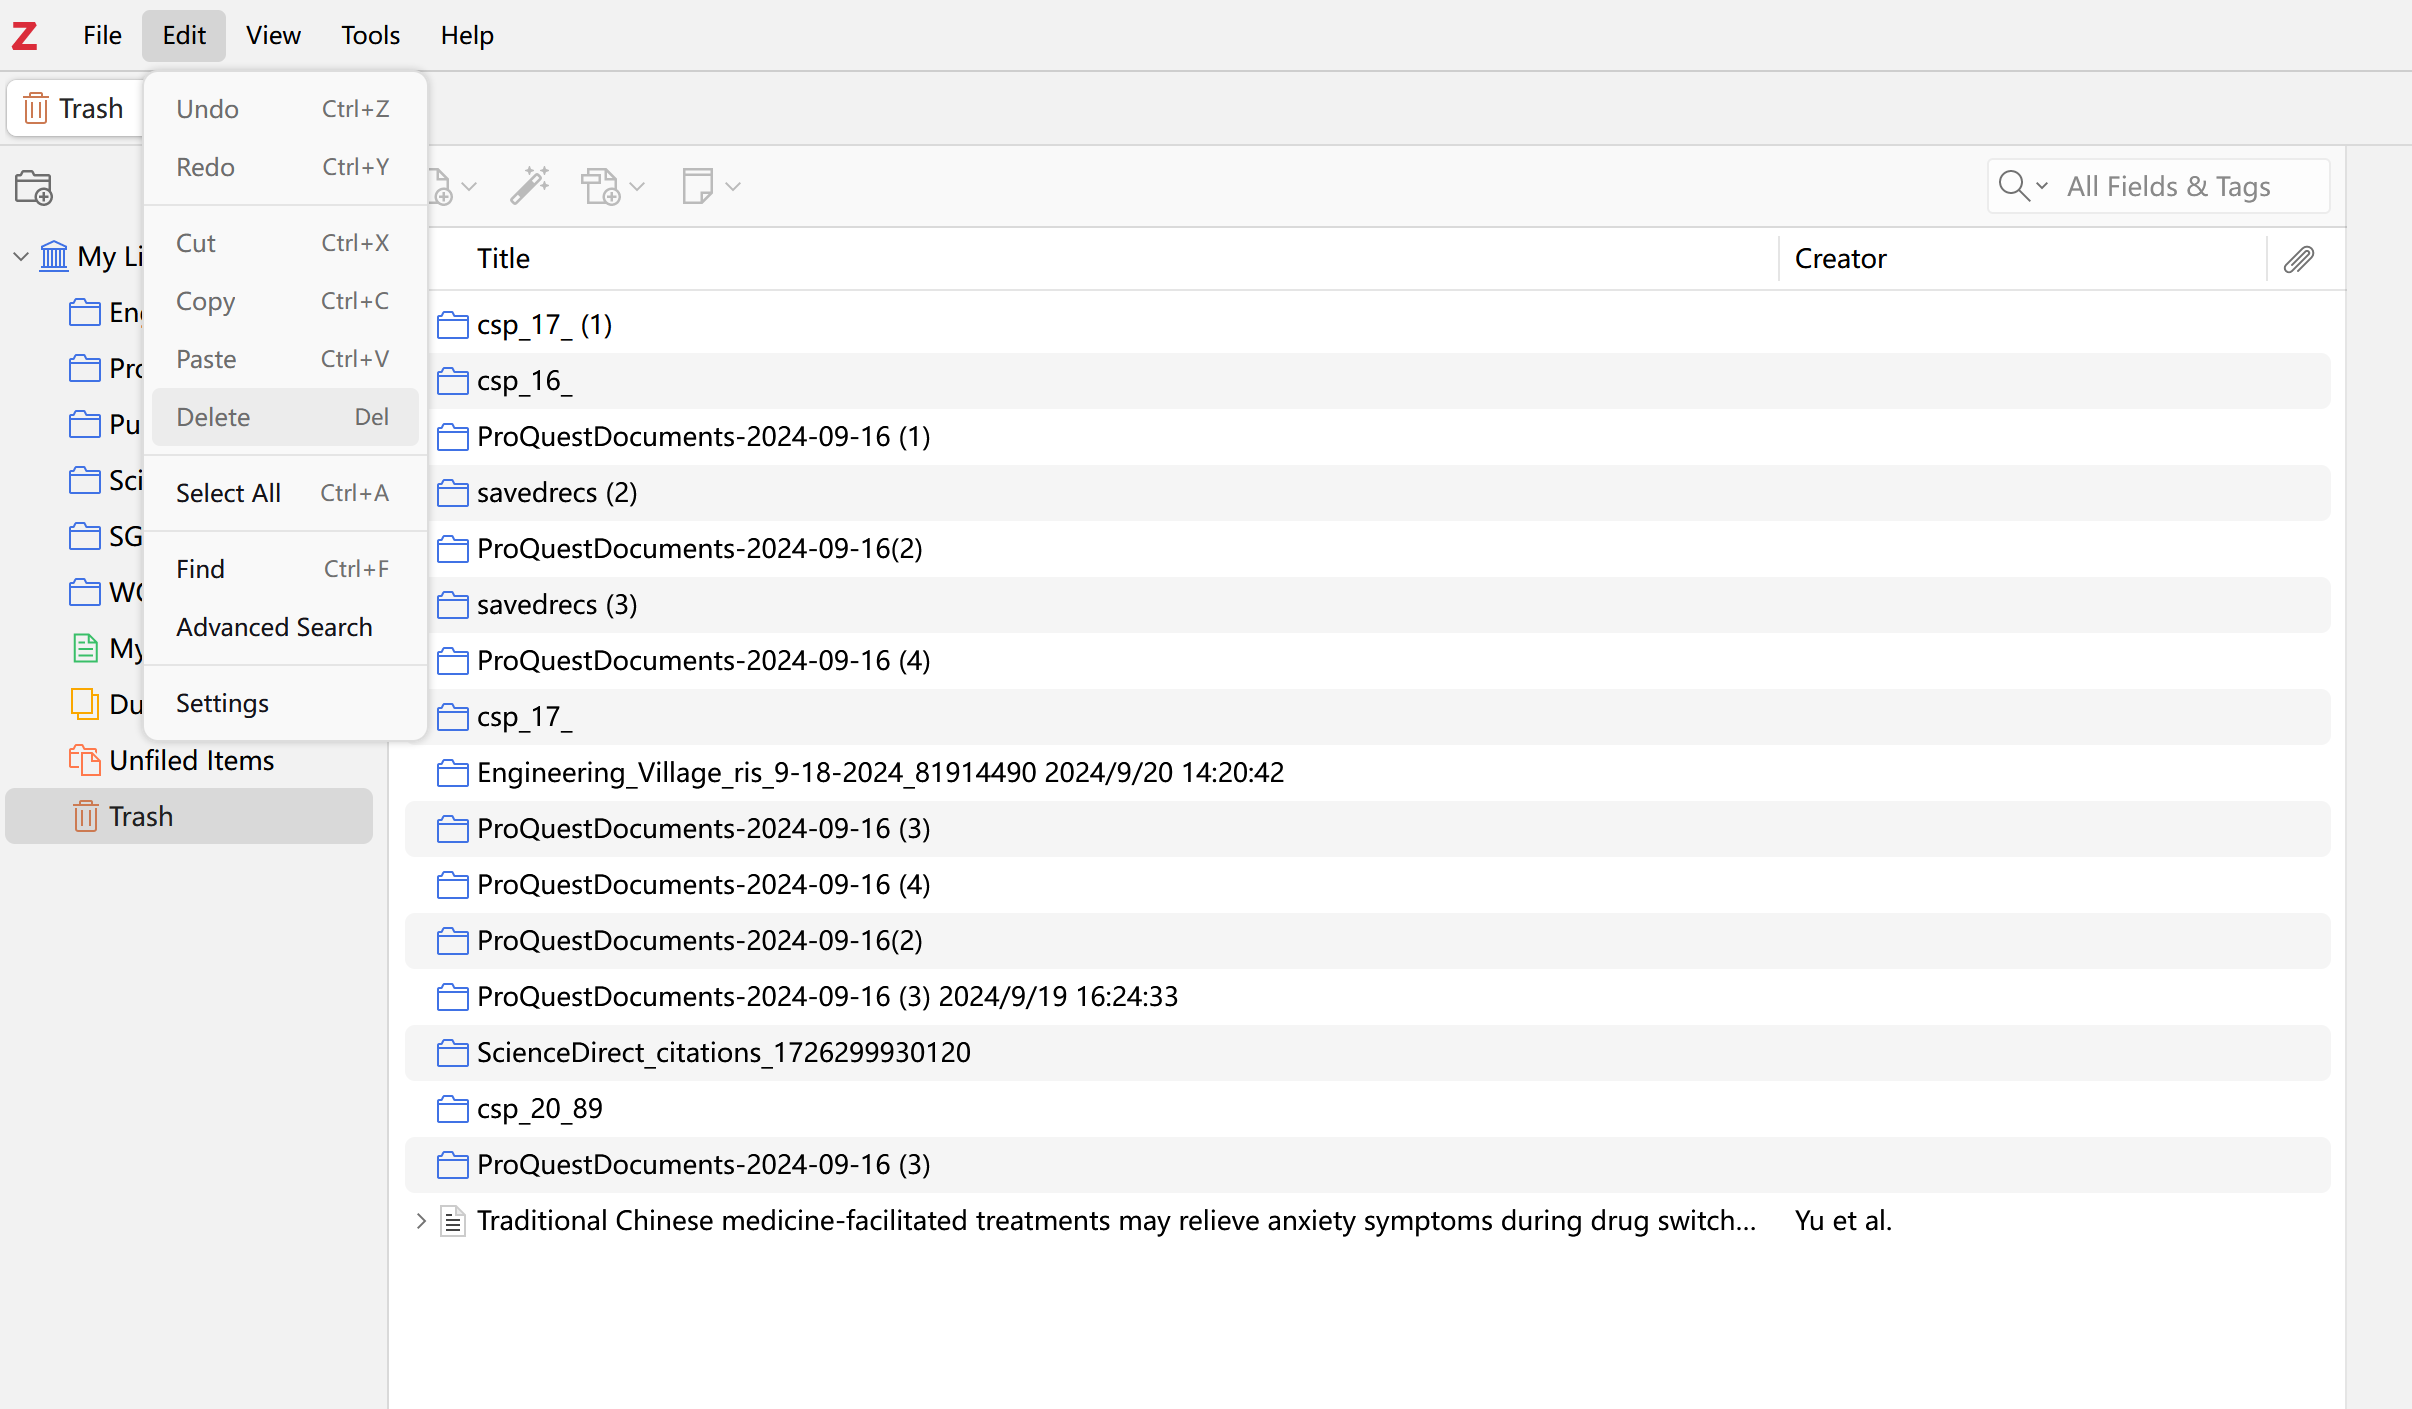Select the ProQuestDocuments row dated 2024/9/19 16:24:33
The width and height of the screenshot is (2412, 1409).
tap(1368, 997)
